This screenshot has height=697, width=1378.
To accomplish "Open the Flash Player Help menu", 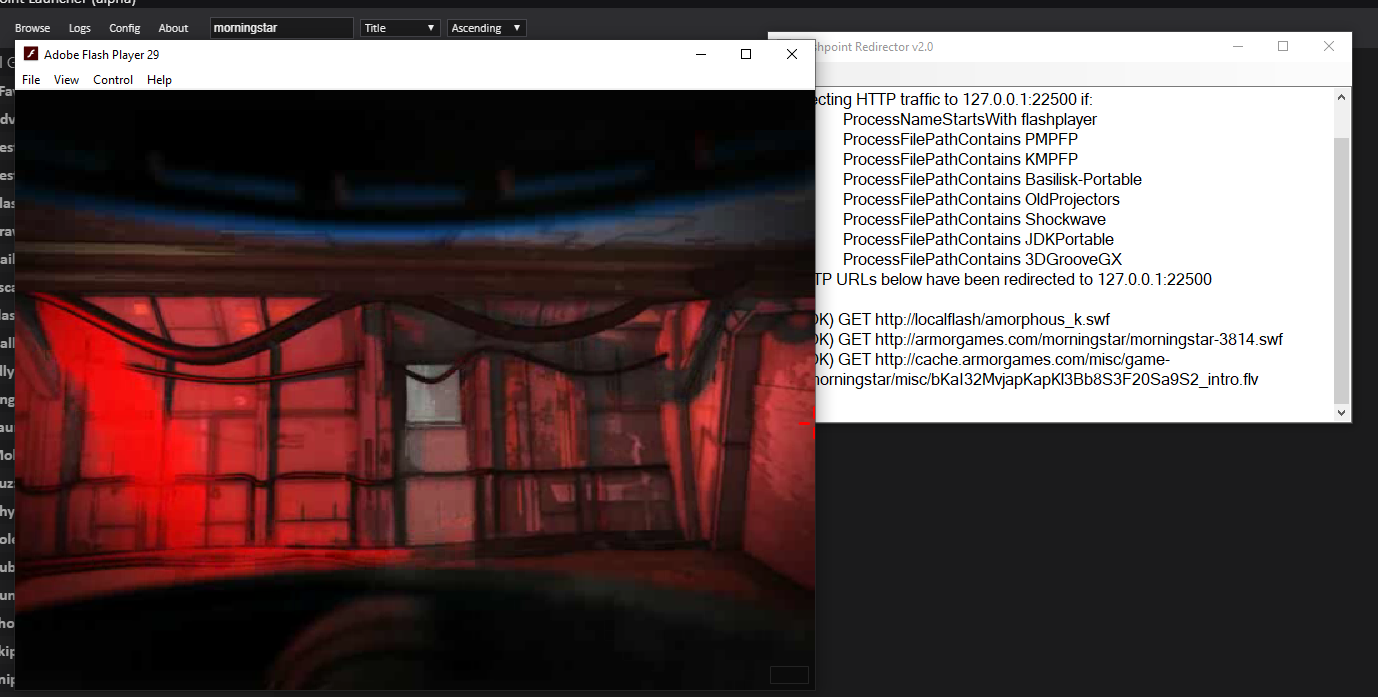I will click(159, 80).
